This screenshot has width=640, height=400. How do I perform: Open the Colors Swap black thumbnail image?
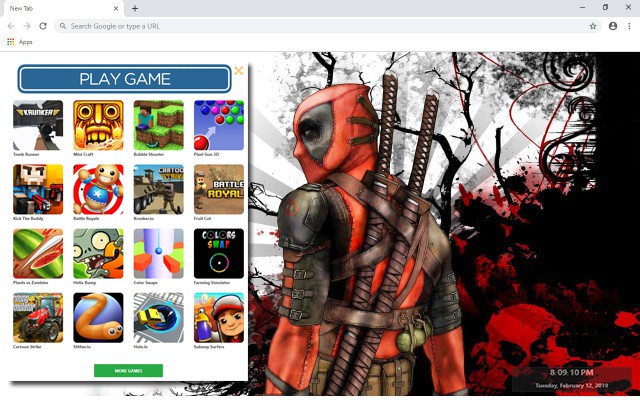coord(219,253)
